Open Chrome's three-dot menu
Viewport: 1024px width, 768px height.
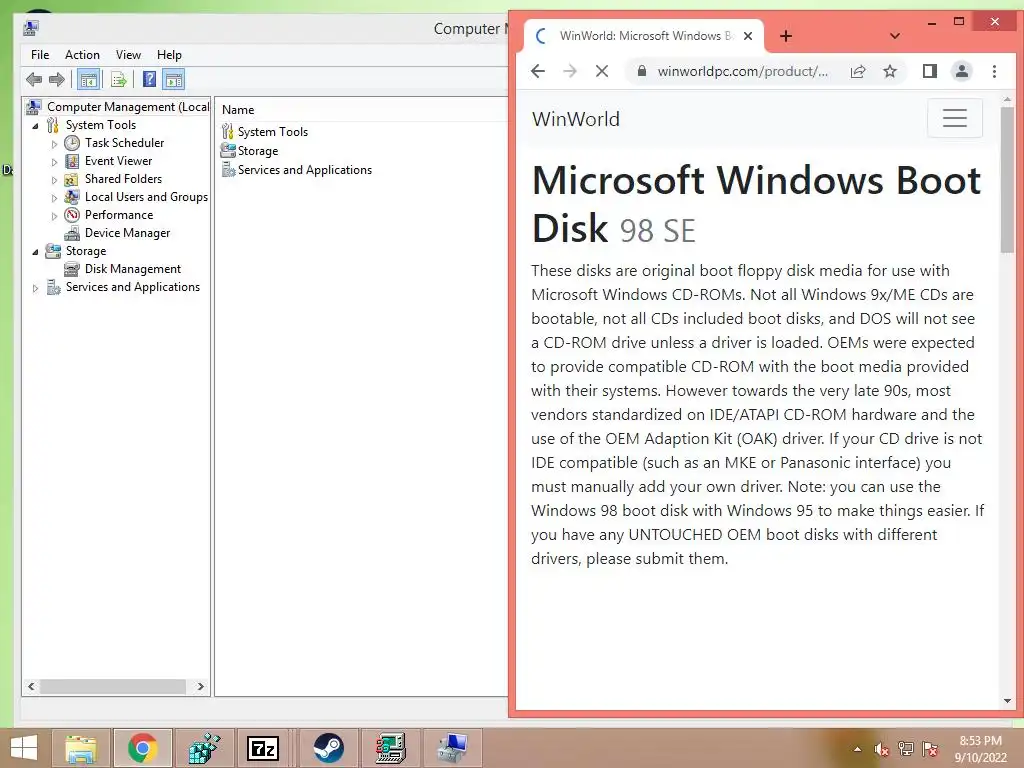[x=994, y=71]
